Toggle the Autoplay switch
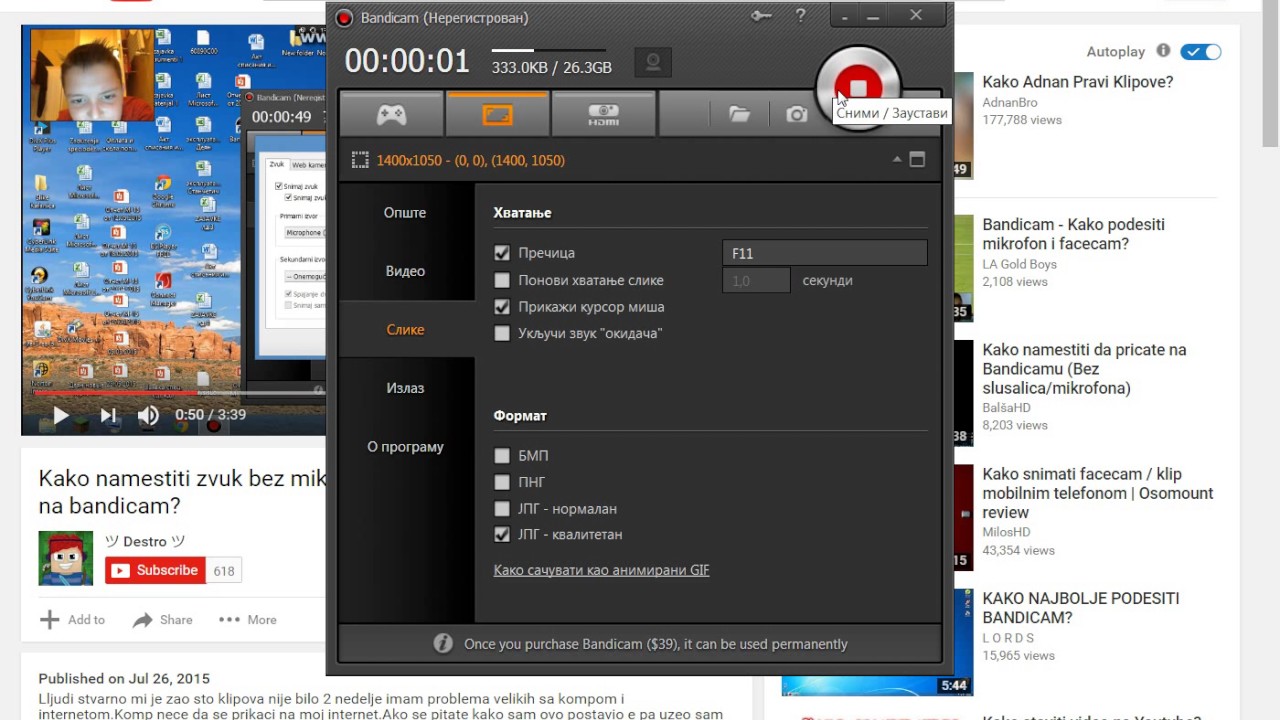 pyautogui.click(x=1201, y=52)
